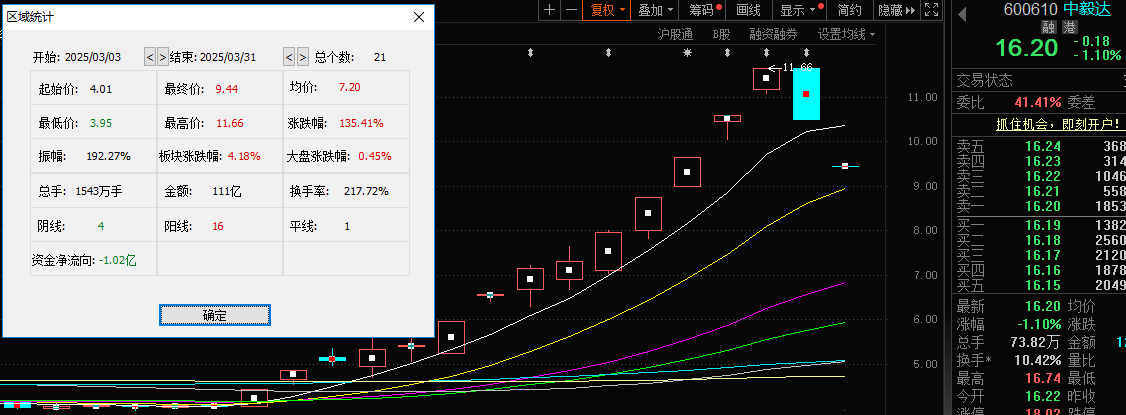Open 设置均线 moving average dropdown
Viewport: 1126px width, 415px height.
(845, 34)
